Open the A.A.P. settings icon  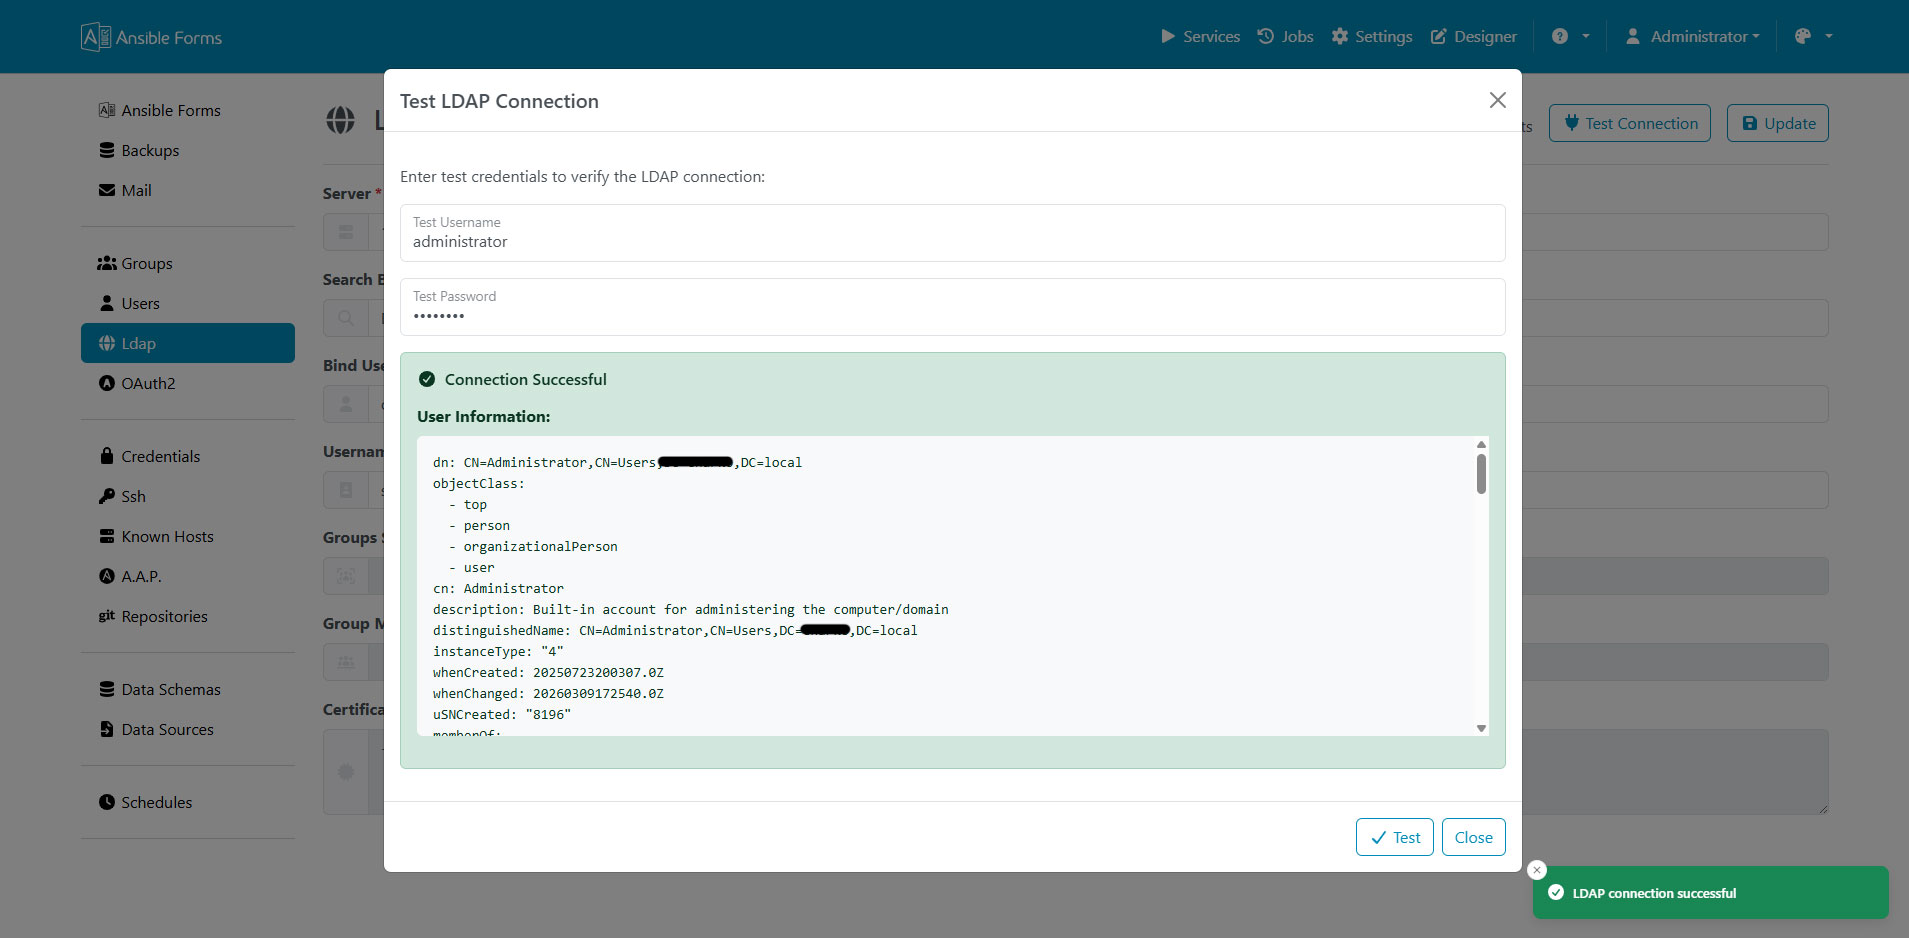pyautogui.click(x=107, y=576)
